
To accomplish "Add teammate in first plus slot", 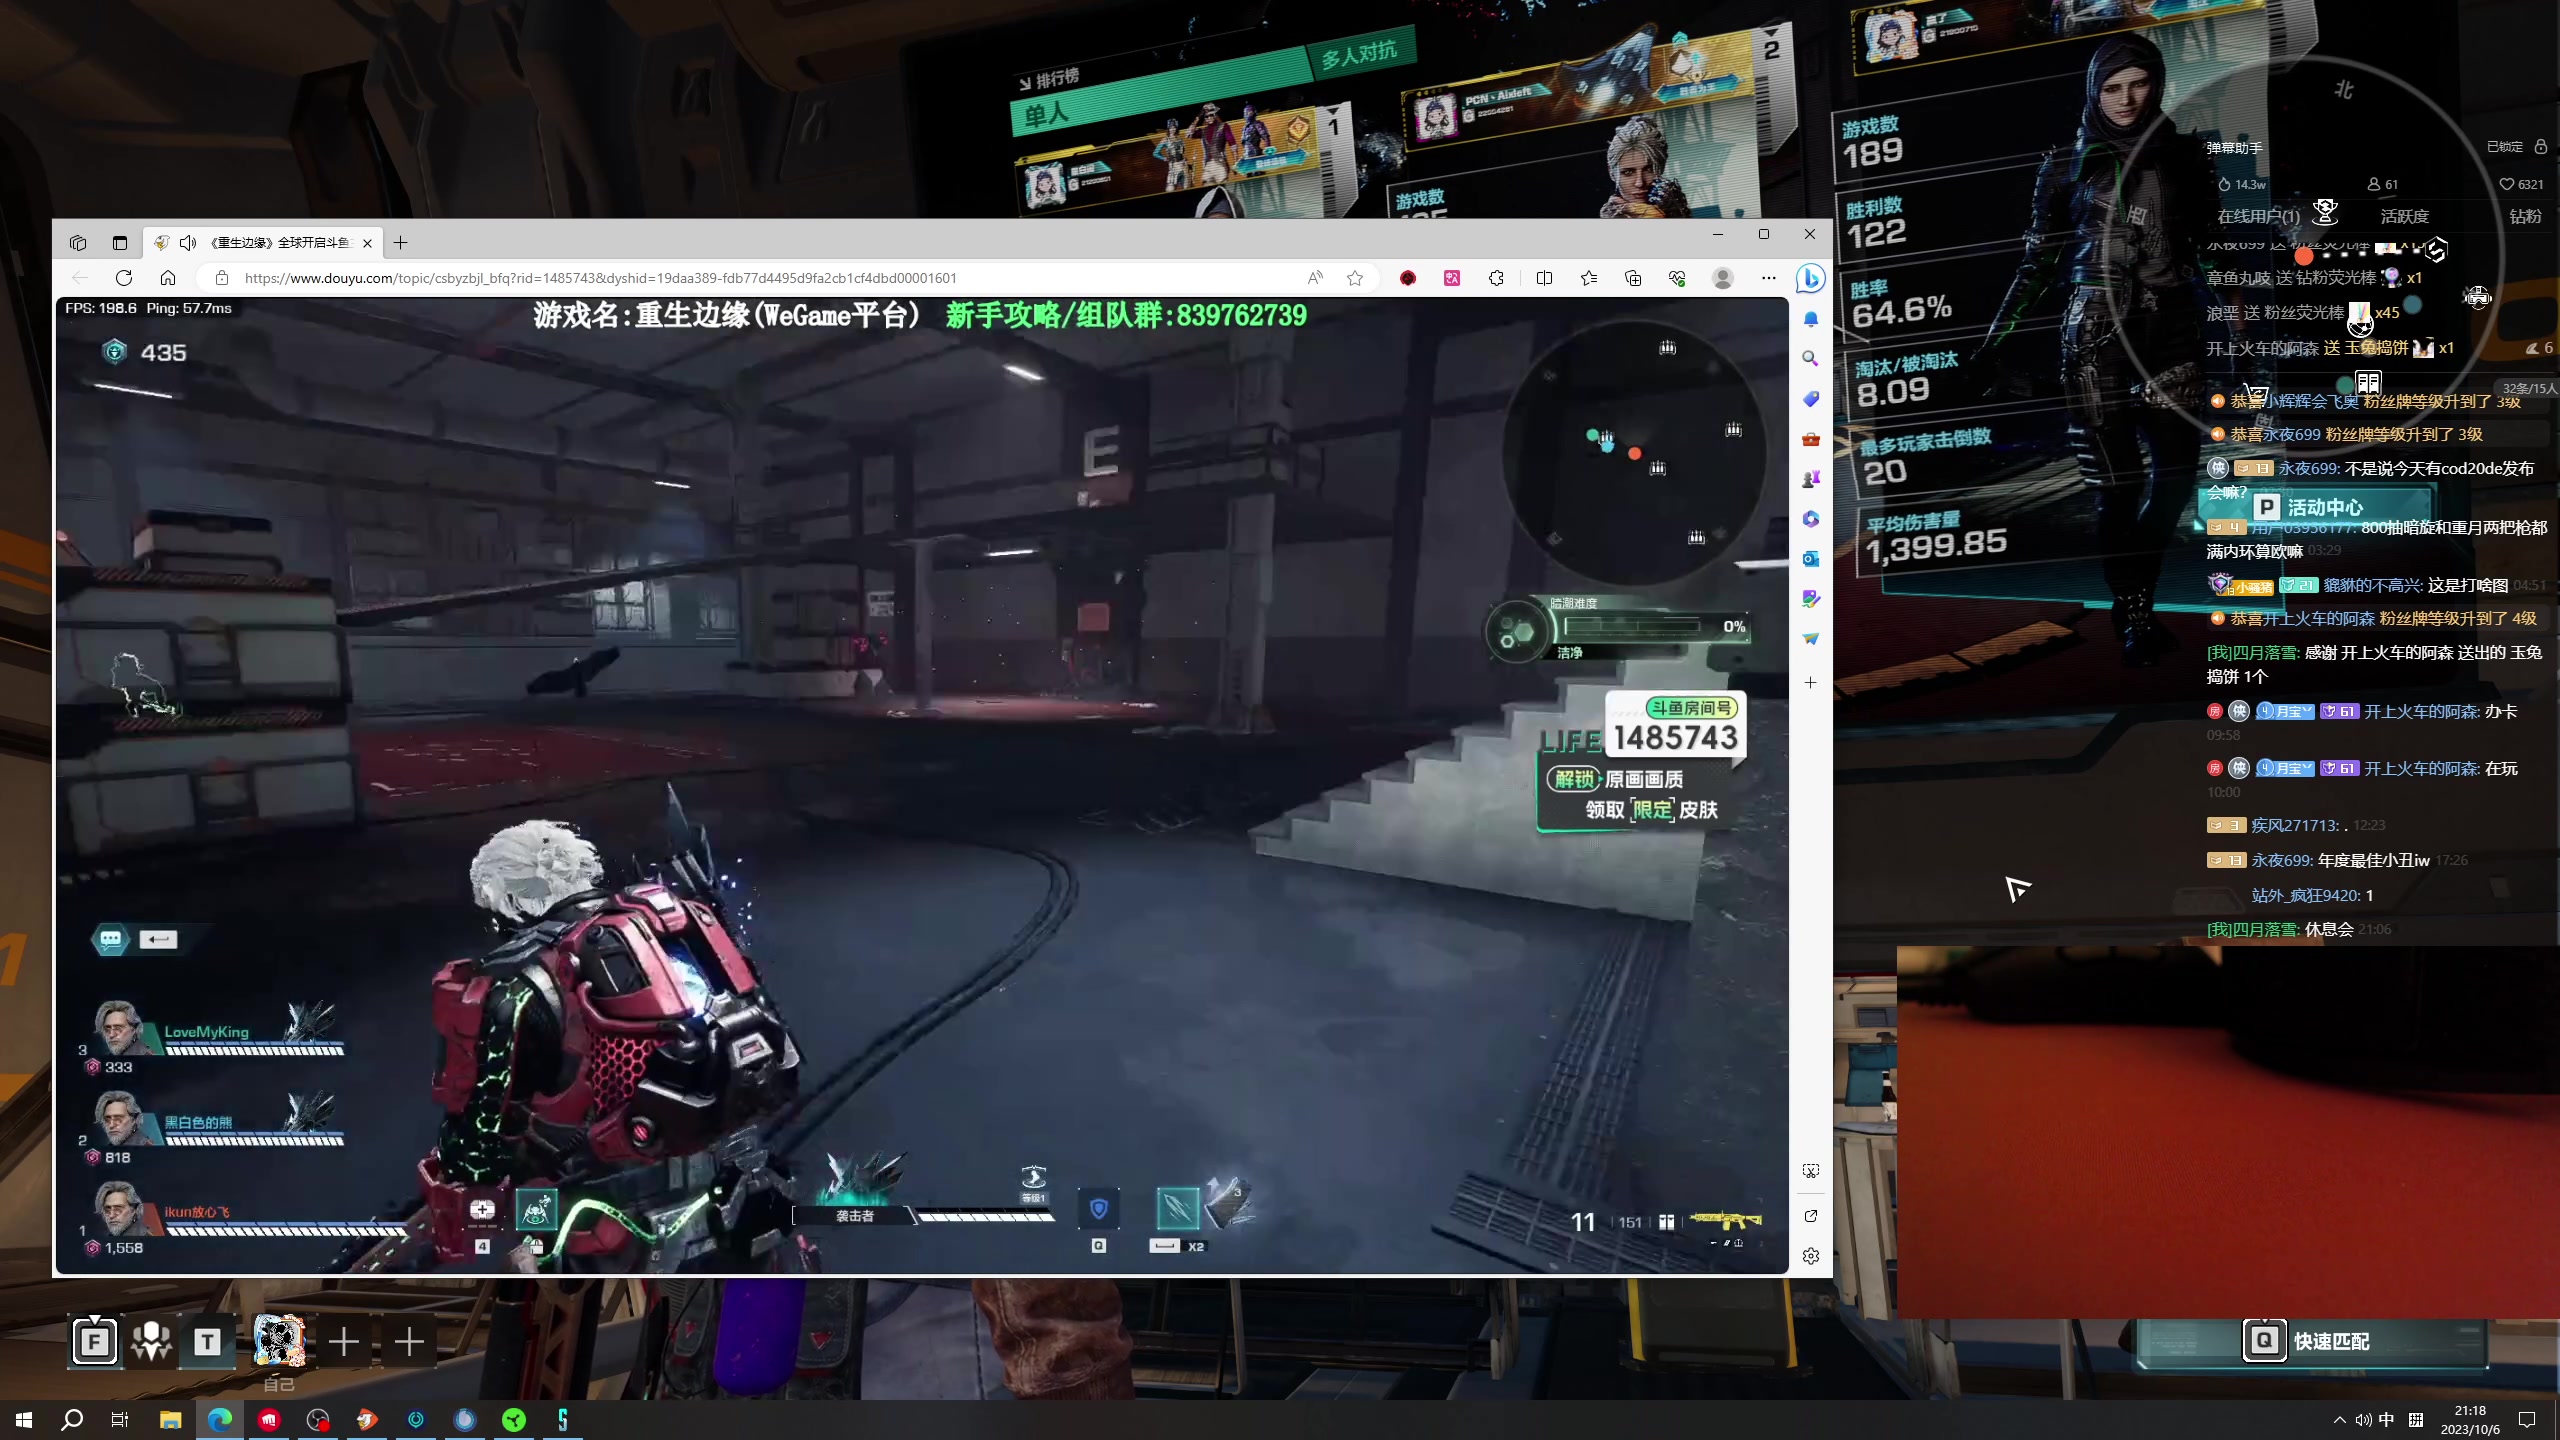I will (344, 1341).
